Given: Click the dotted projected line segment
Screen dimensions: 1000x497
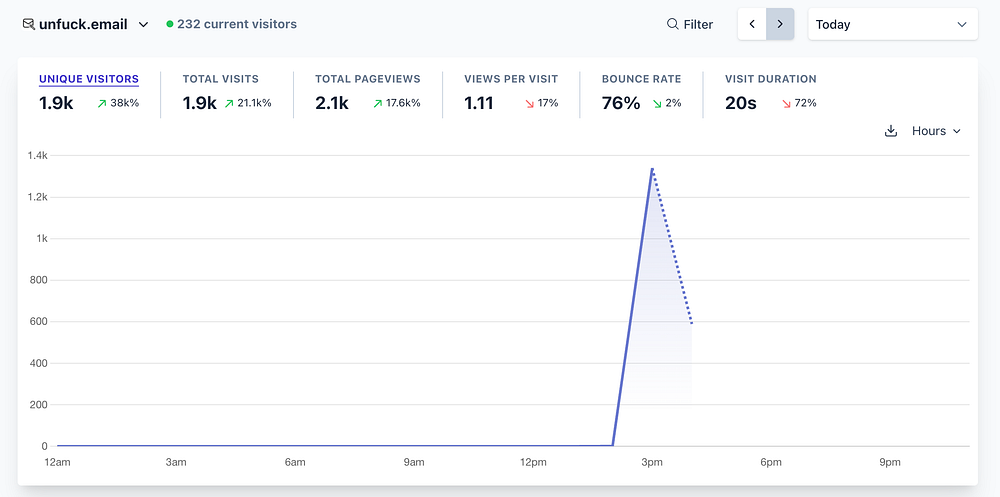Looking at the screenshot, I should 672,246.
